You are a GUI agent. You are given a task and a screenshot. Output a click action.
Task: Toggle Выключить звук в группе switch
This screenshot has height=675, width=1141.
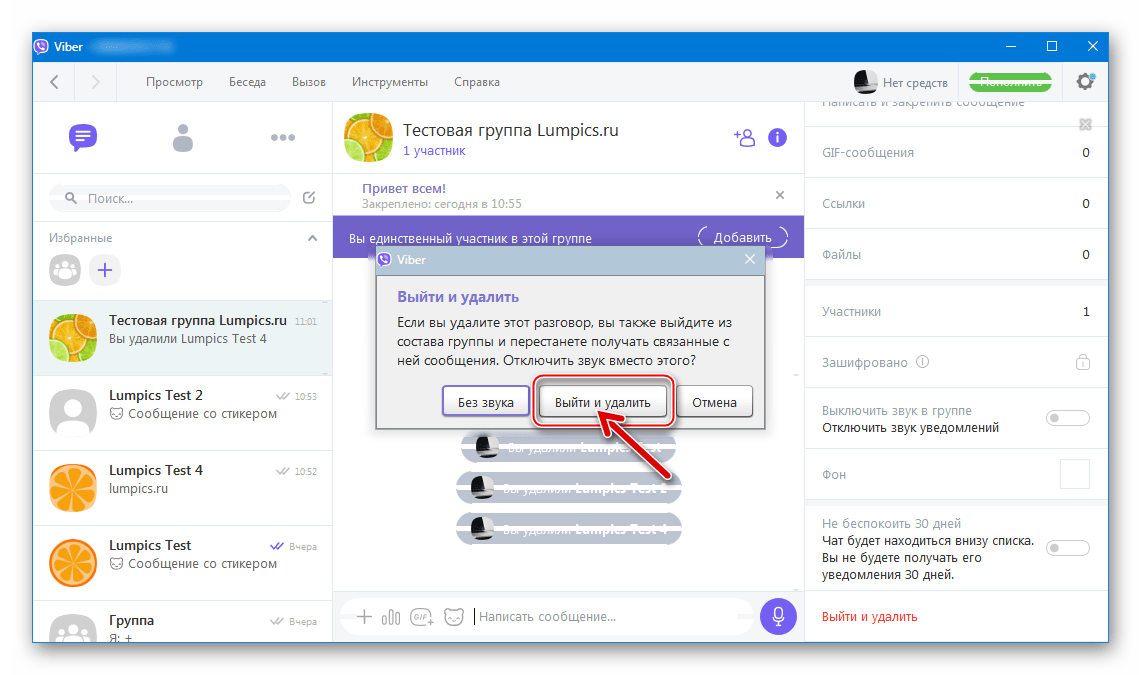click(1068, 418)
